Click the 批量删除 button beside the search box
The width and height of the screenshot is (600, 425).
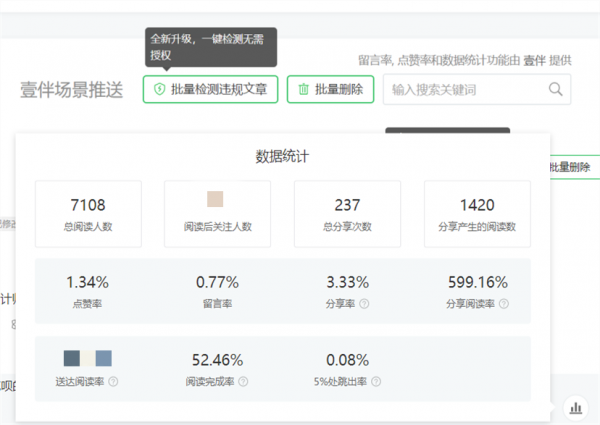tap(330, 90)
